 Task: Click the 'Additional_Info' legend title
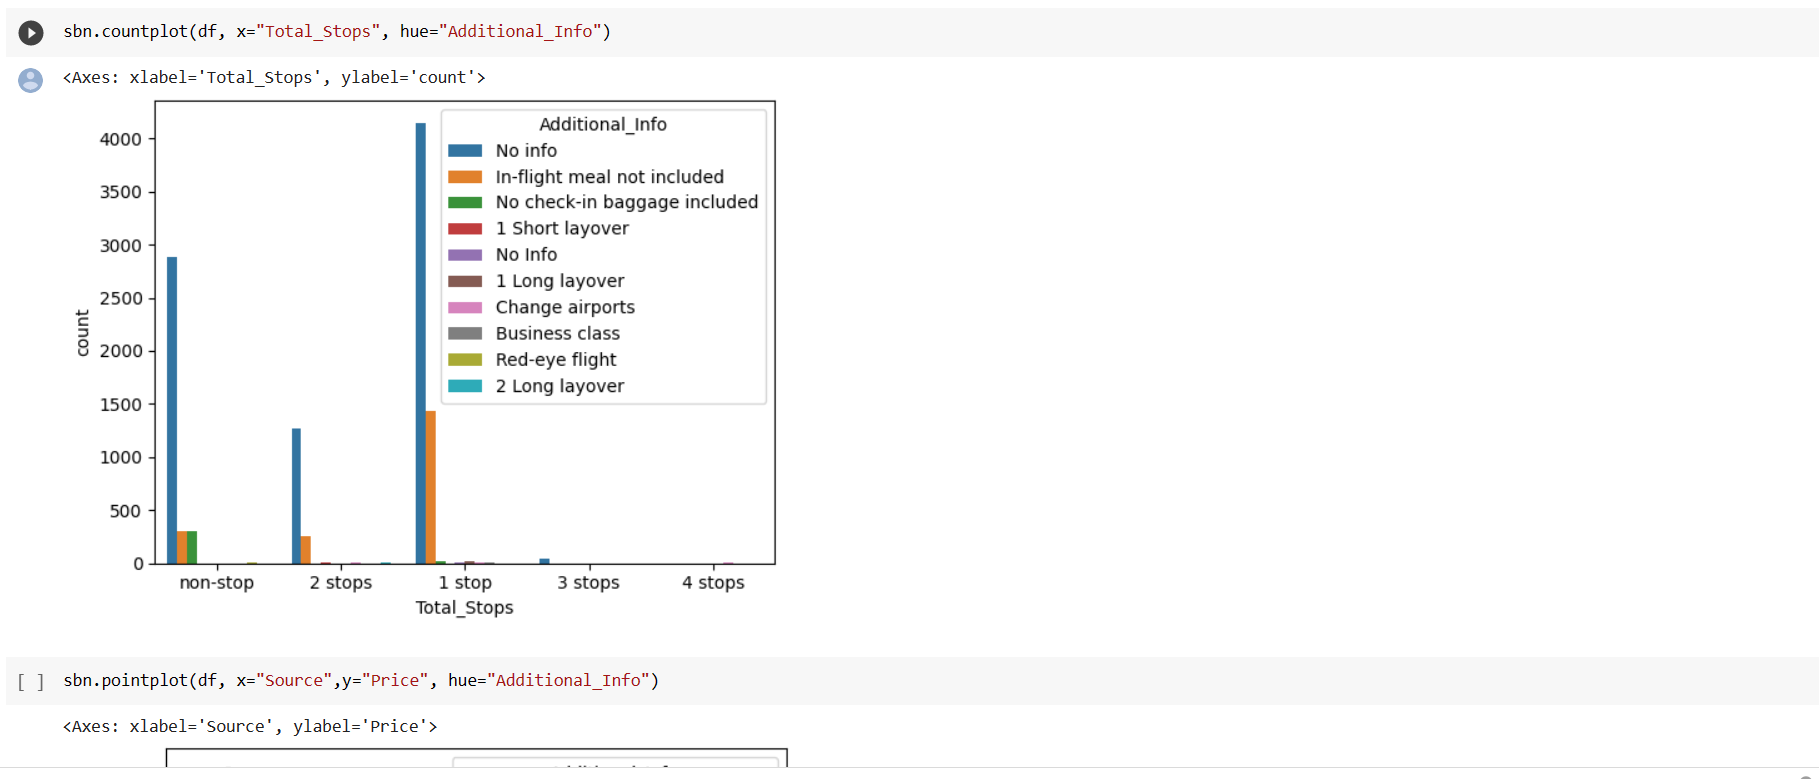click(603, 124)
